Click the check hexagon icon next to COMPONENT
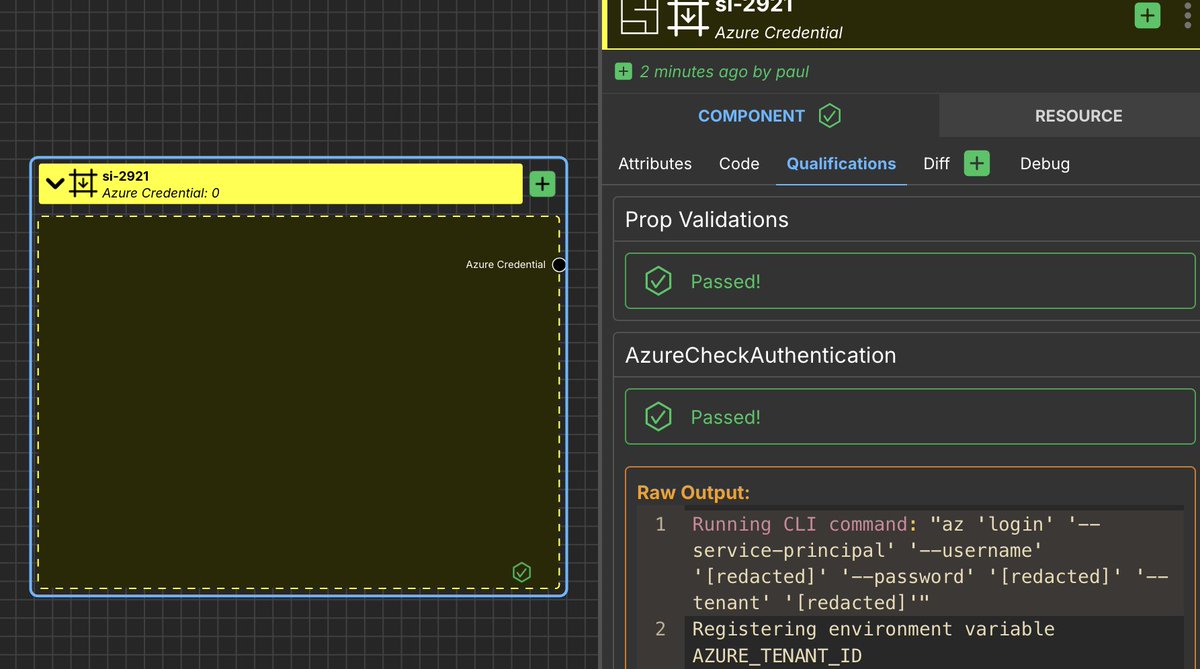 pyautogui.click(x=829, y=116)
